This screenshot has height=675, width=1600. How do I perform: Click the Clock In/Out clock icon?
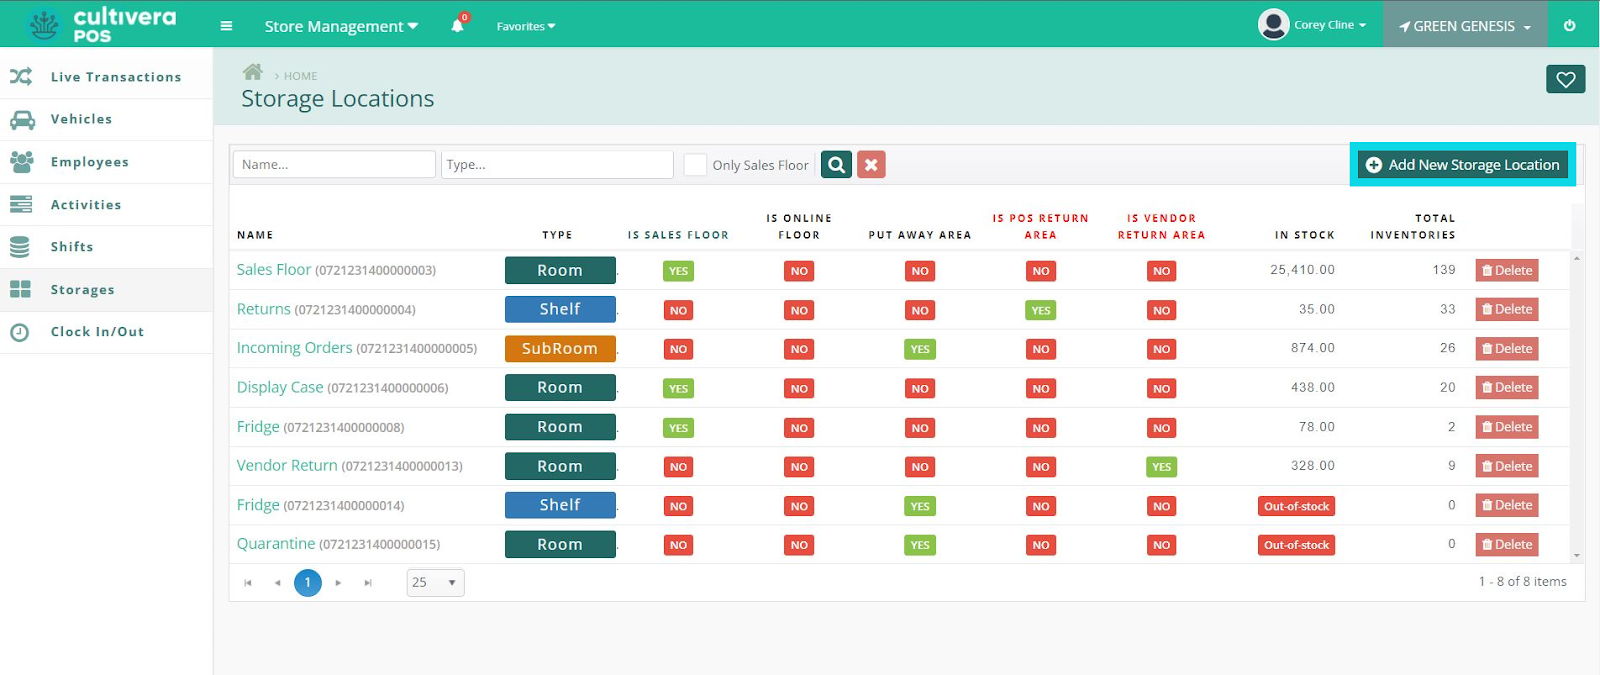(20, 332)
